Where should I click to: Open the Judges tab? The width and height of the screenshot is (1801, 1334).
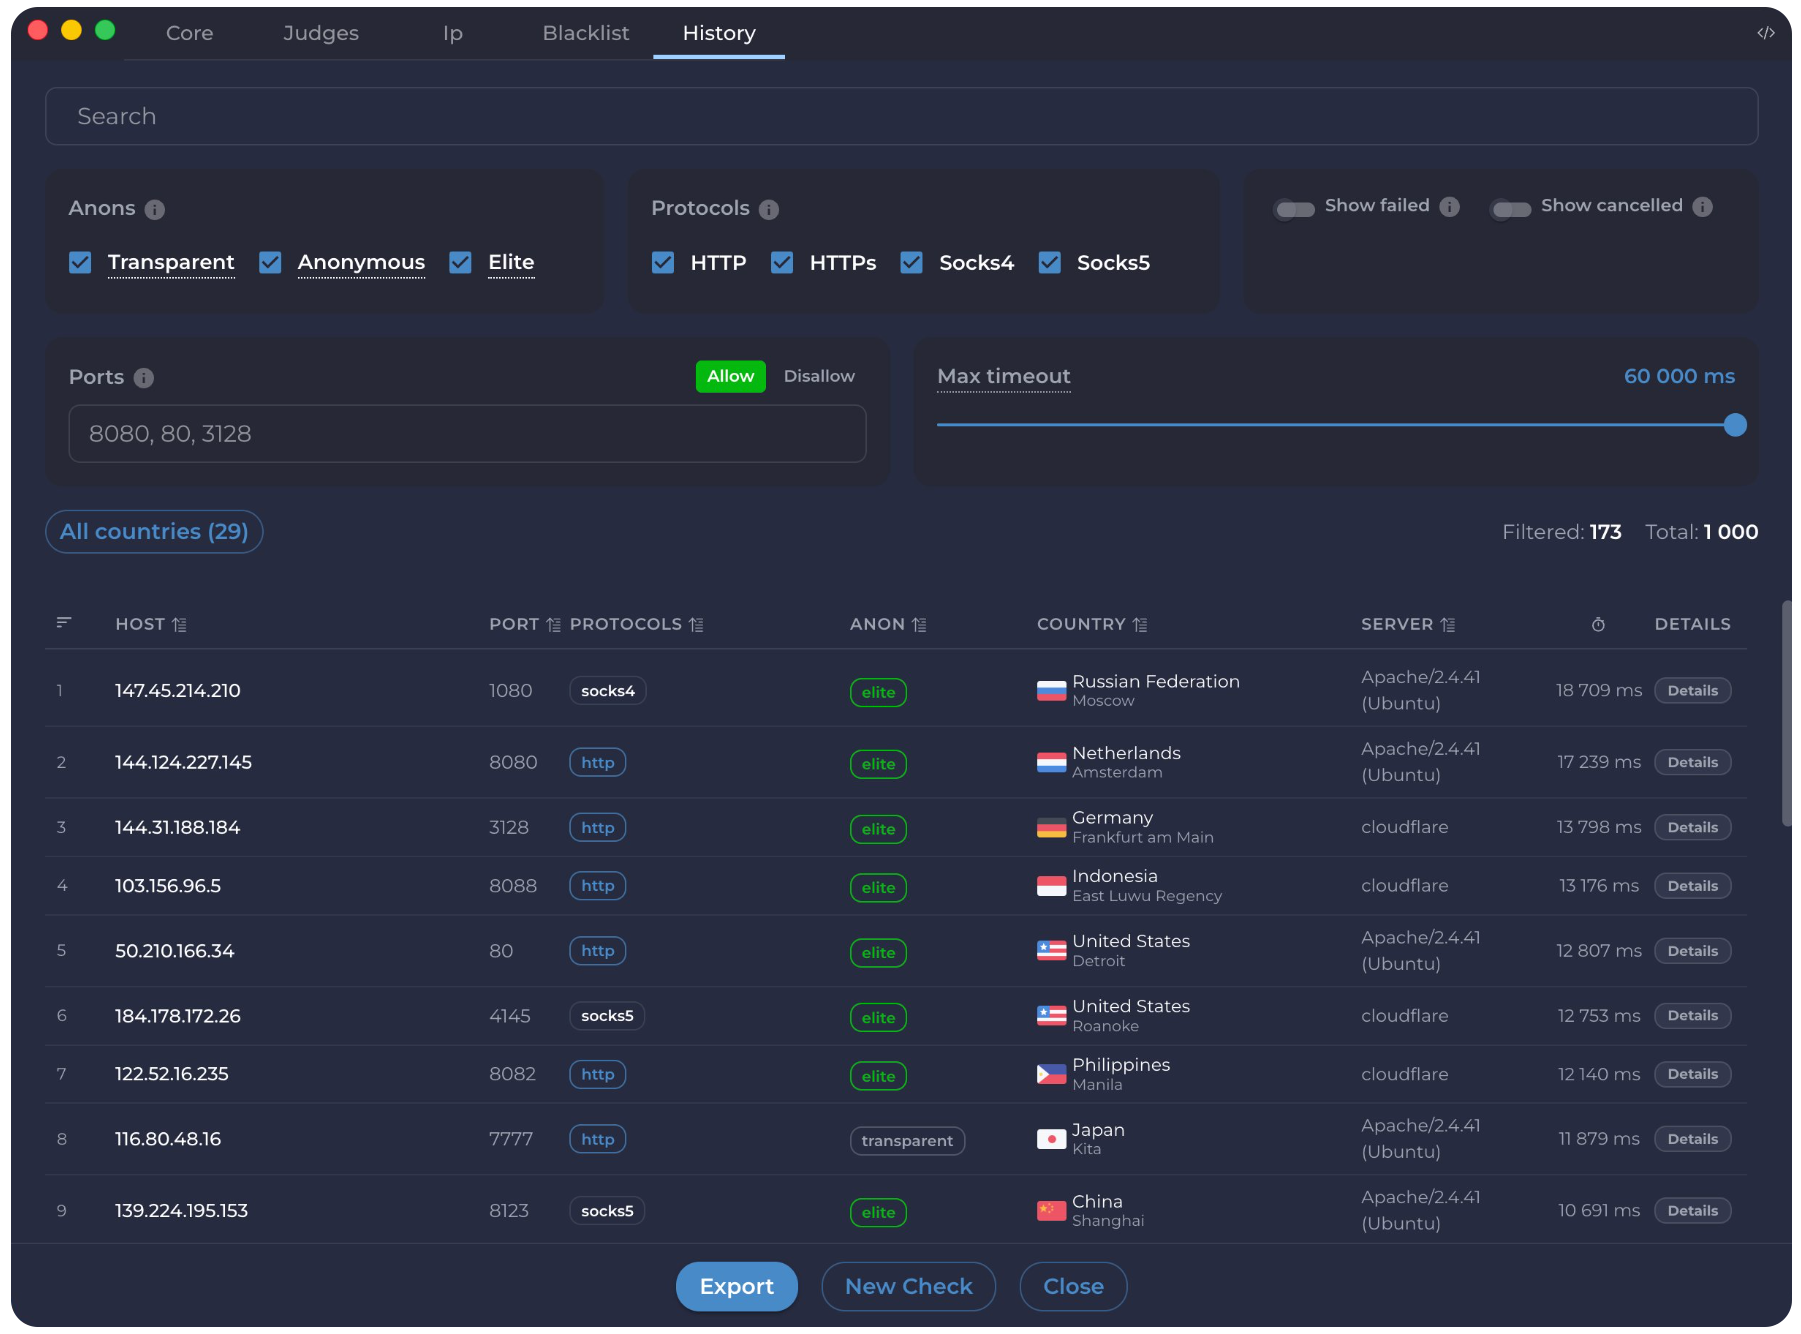pyautogui.click(x=320, y=33)
